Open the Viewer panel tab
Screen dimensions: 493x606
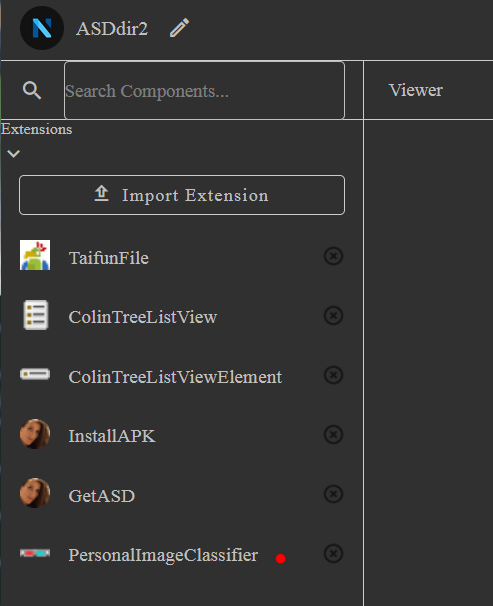pyautogui.click(x=416, y=90)
